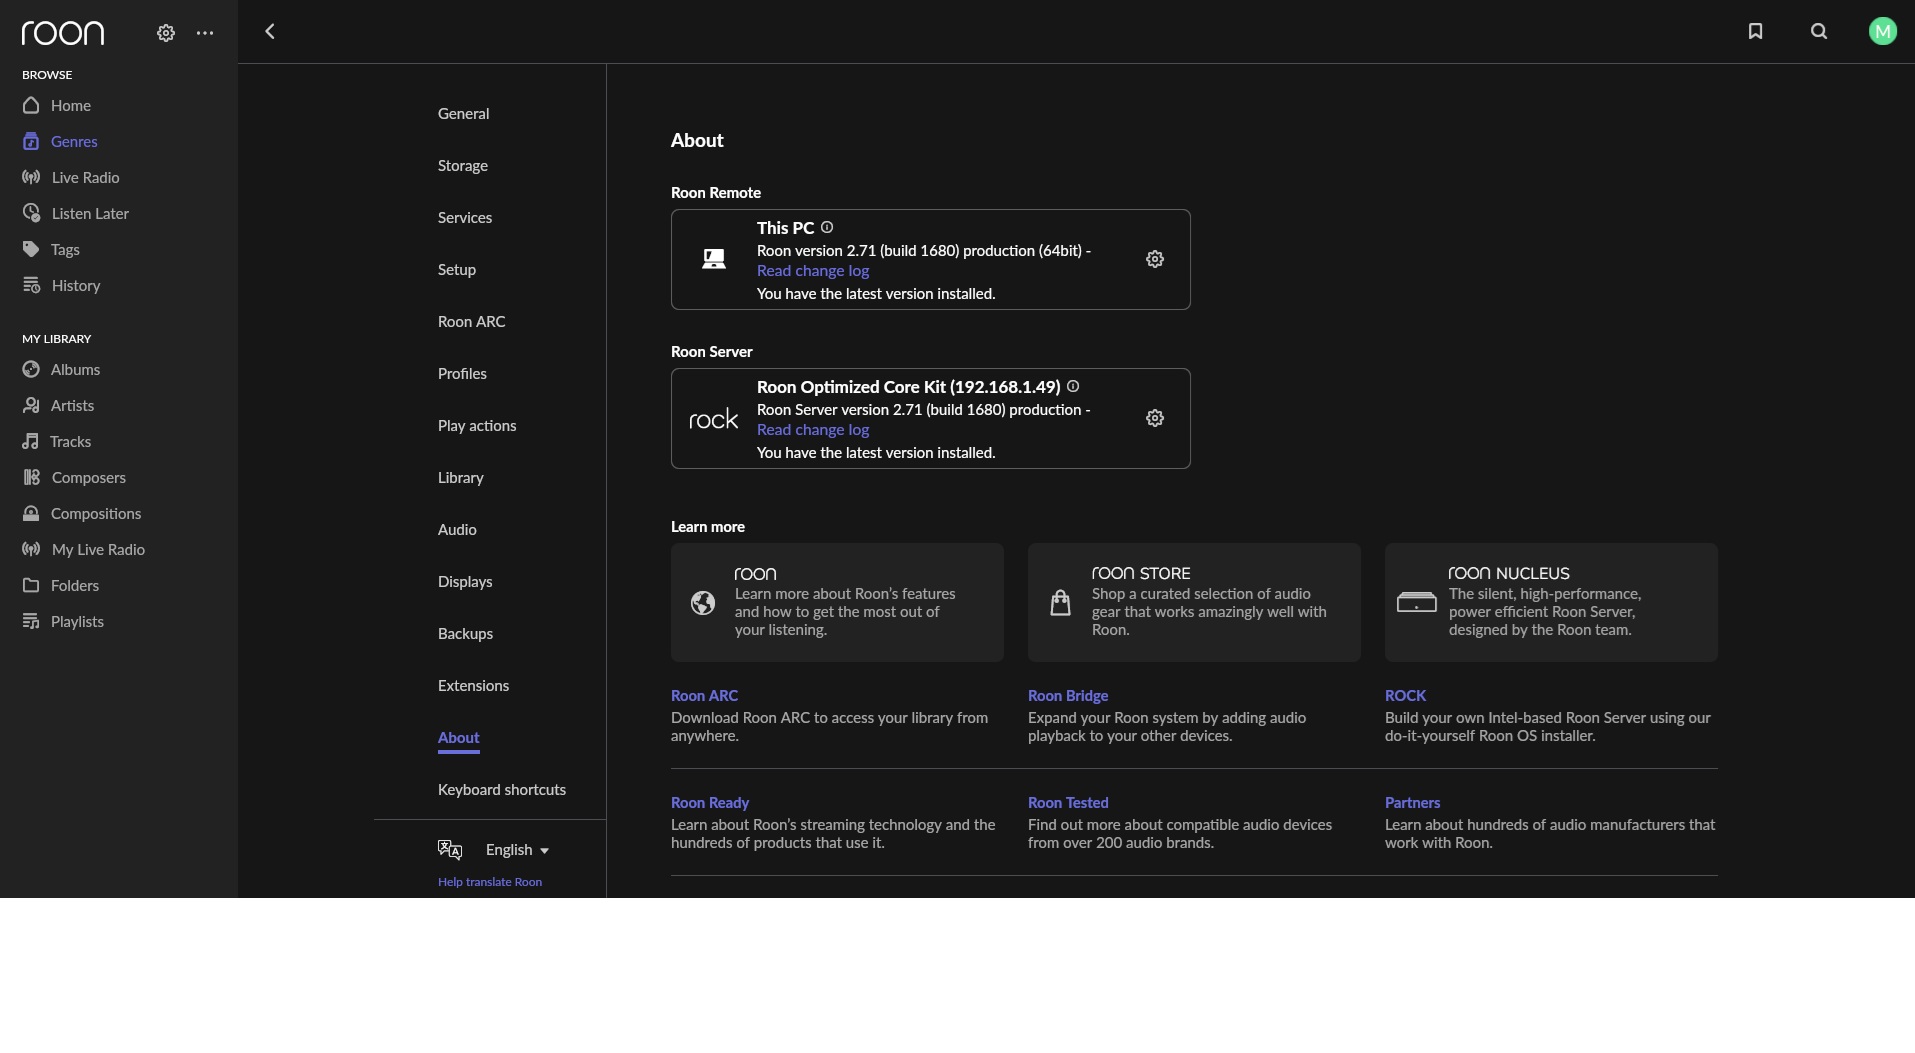Screen dimensions: 1915x1053
Task: Open Play actions settings
Action: (477, 426)
